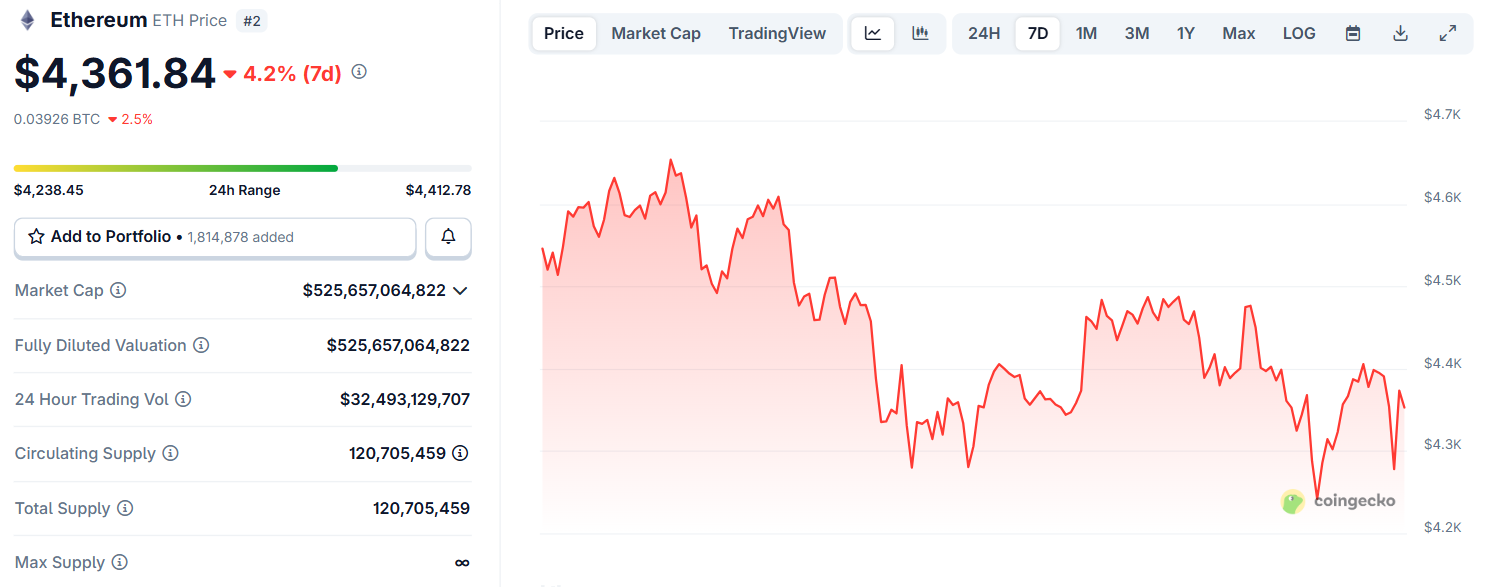This screenshot has height=587, width=1495.
Task: Switch to the candlestick chart icon
Action: click(x=920, y=32)
